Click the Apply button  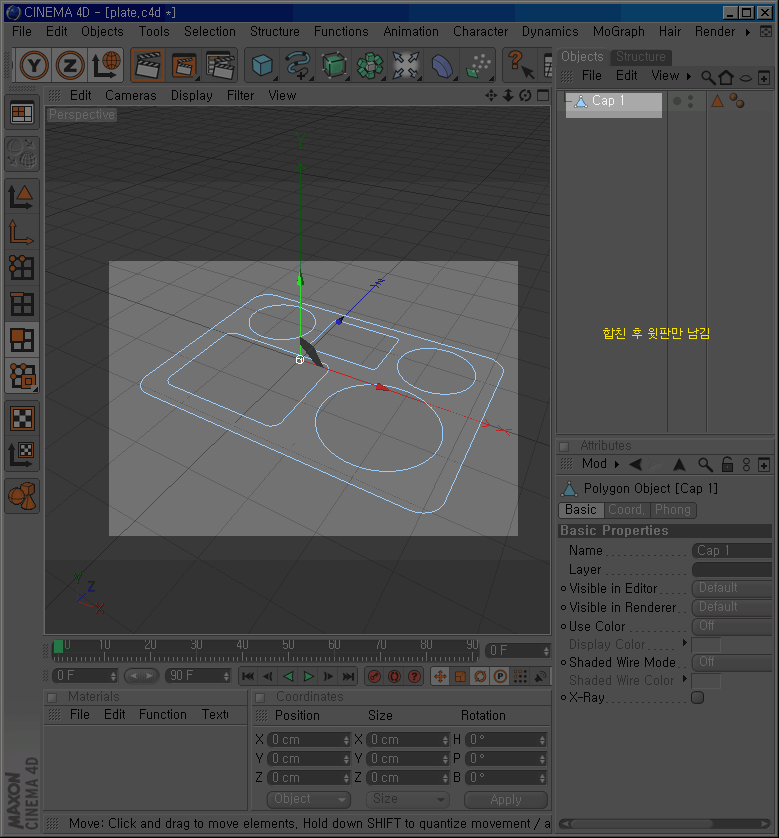point(506,800)
